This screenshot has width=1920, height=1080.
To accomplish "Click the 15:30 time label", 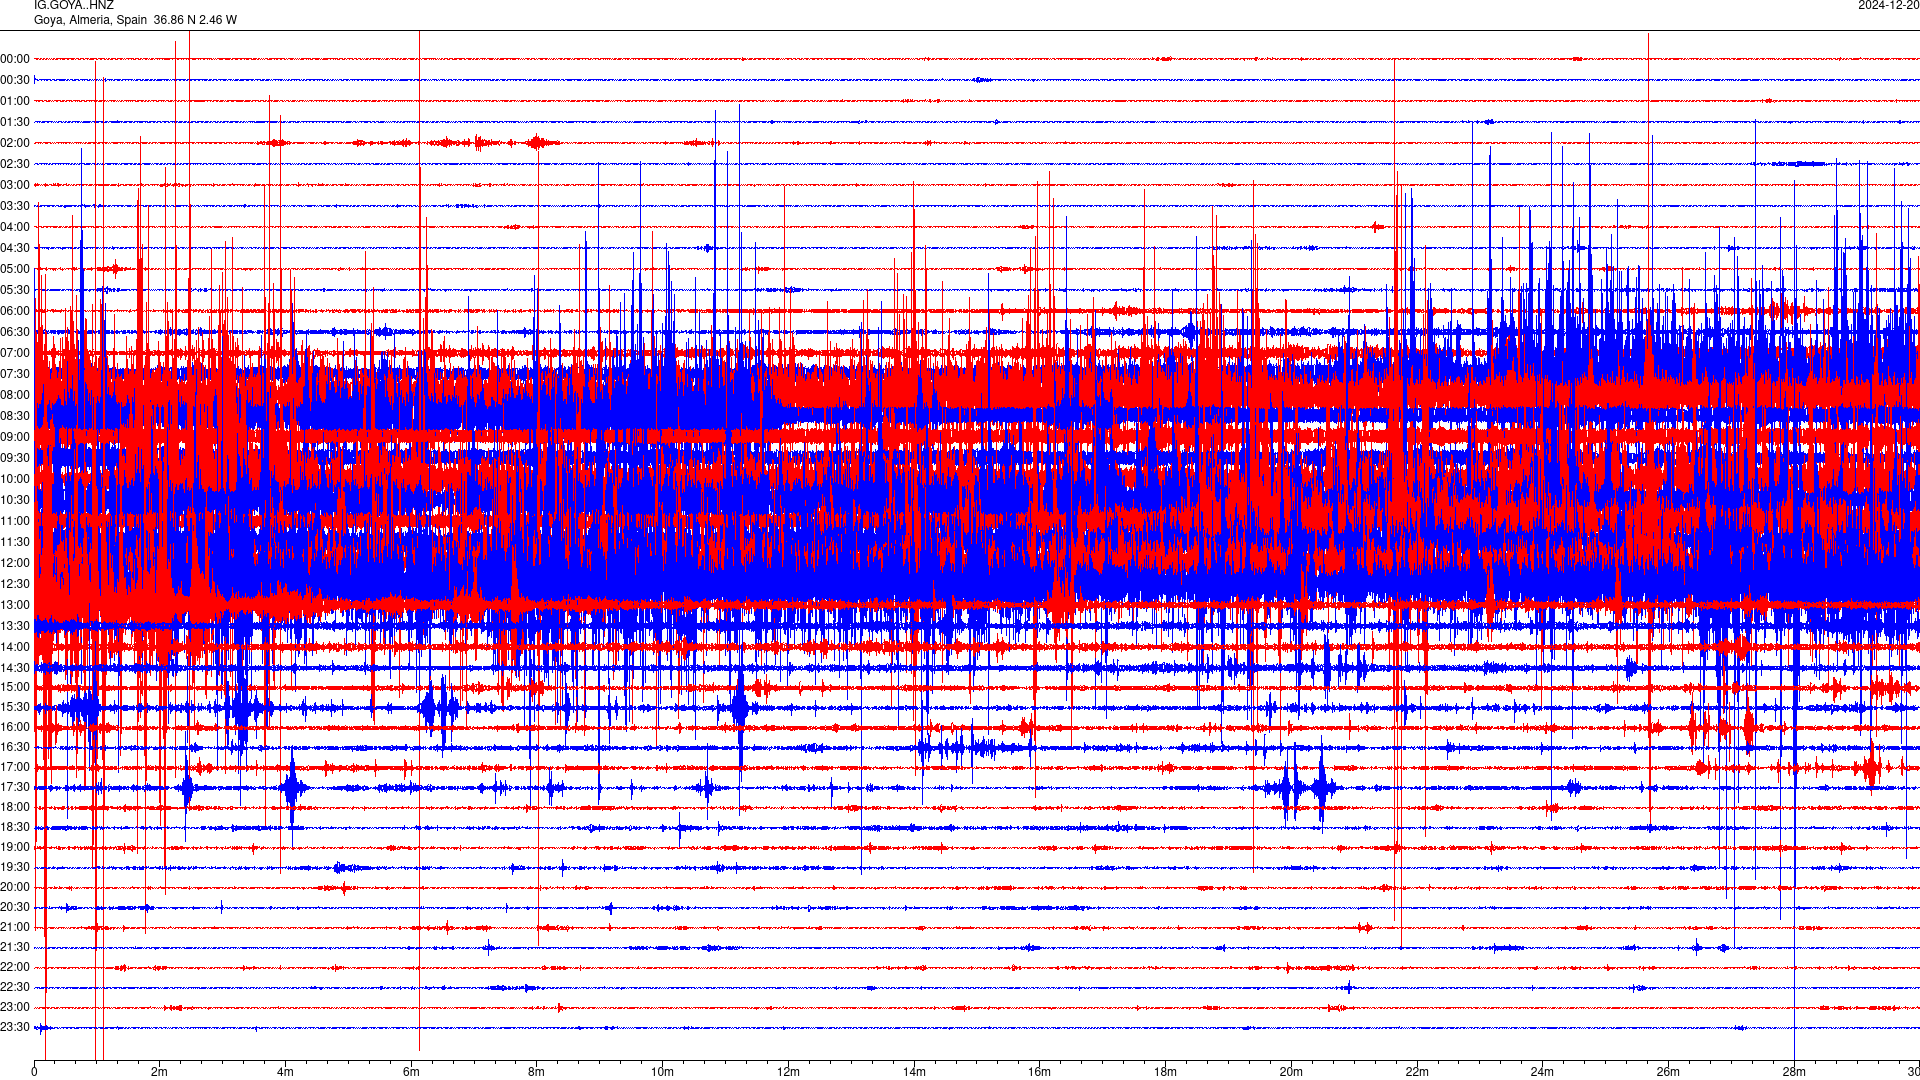I will tap(15, 707).
